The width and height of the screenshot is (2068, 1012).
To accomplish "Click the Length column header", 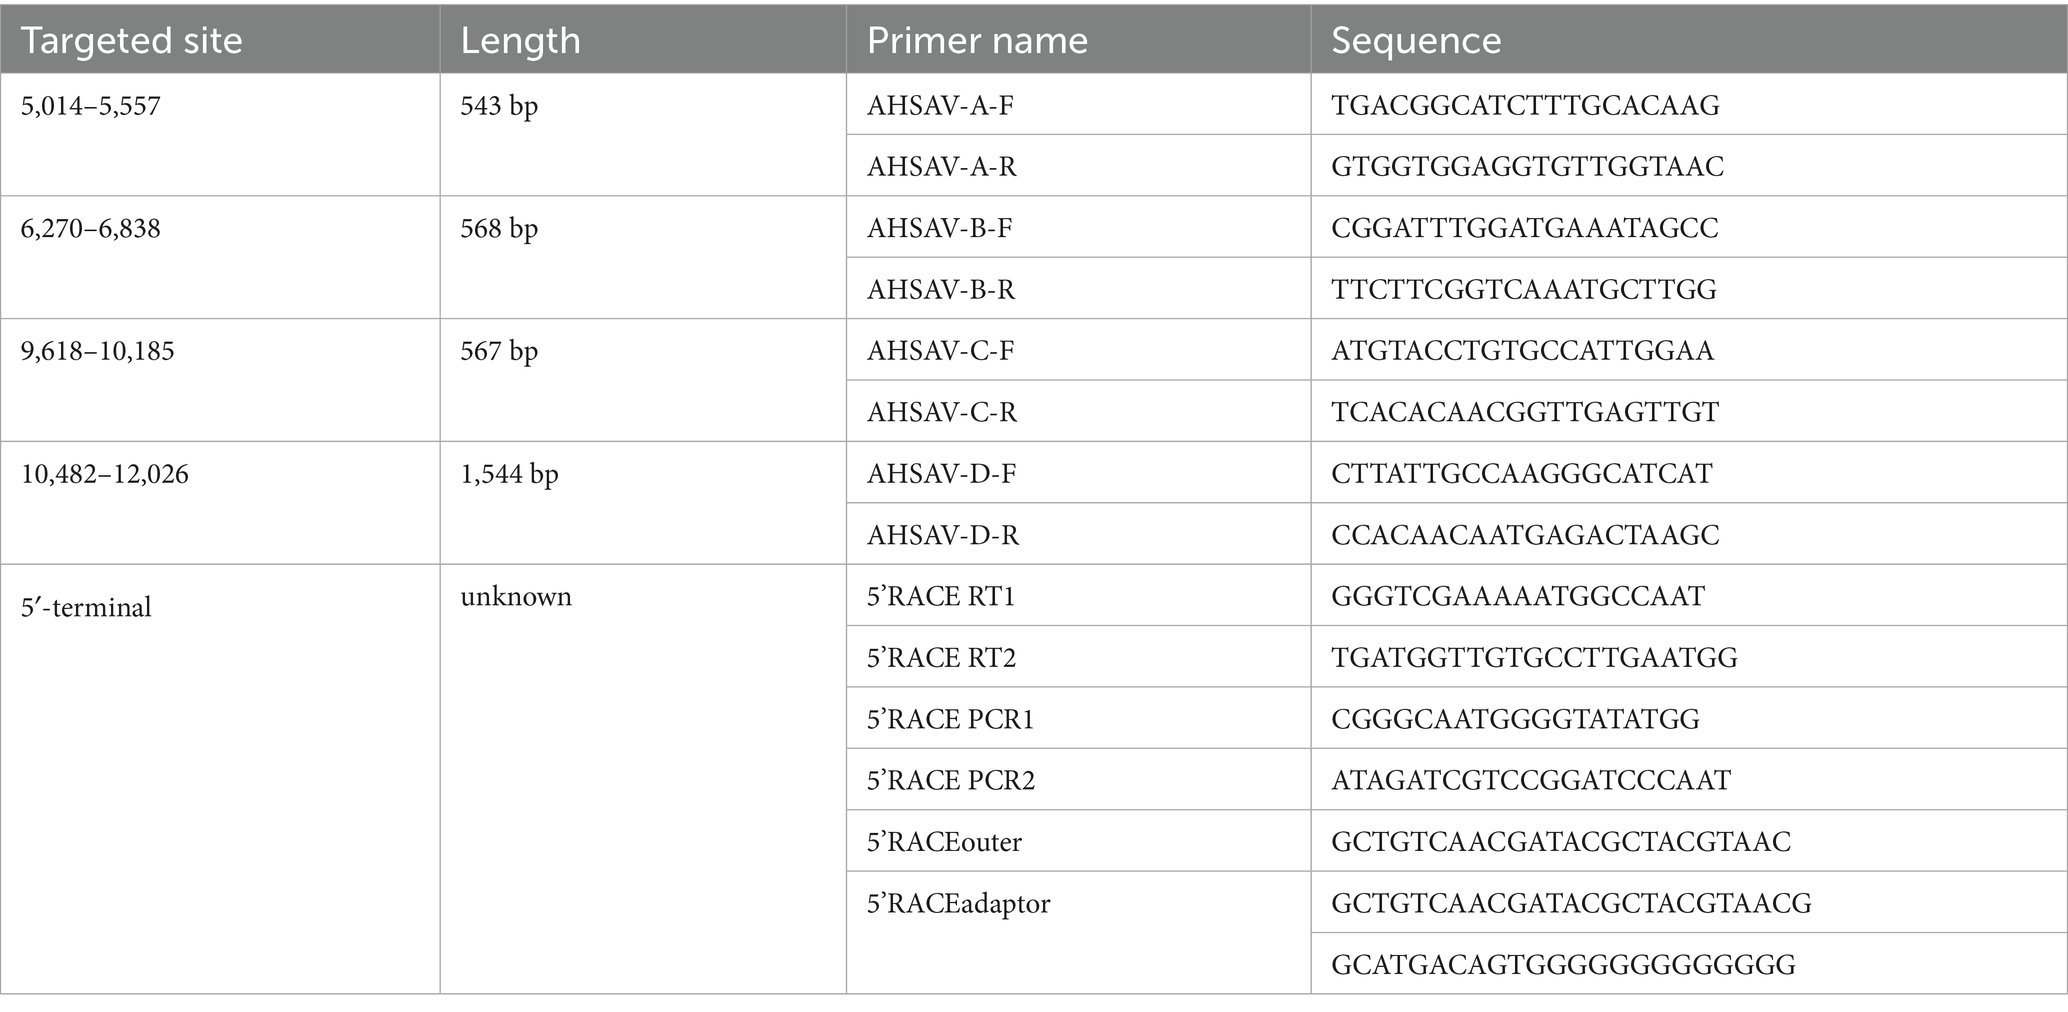I will [643, 40].
